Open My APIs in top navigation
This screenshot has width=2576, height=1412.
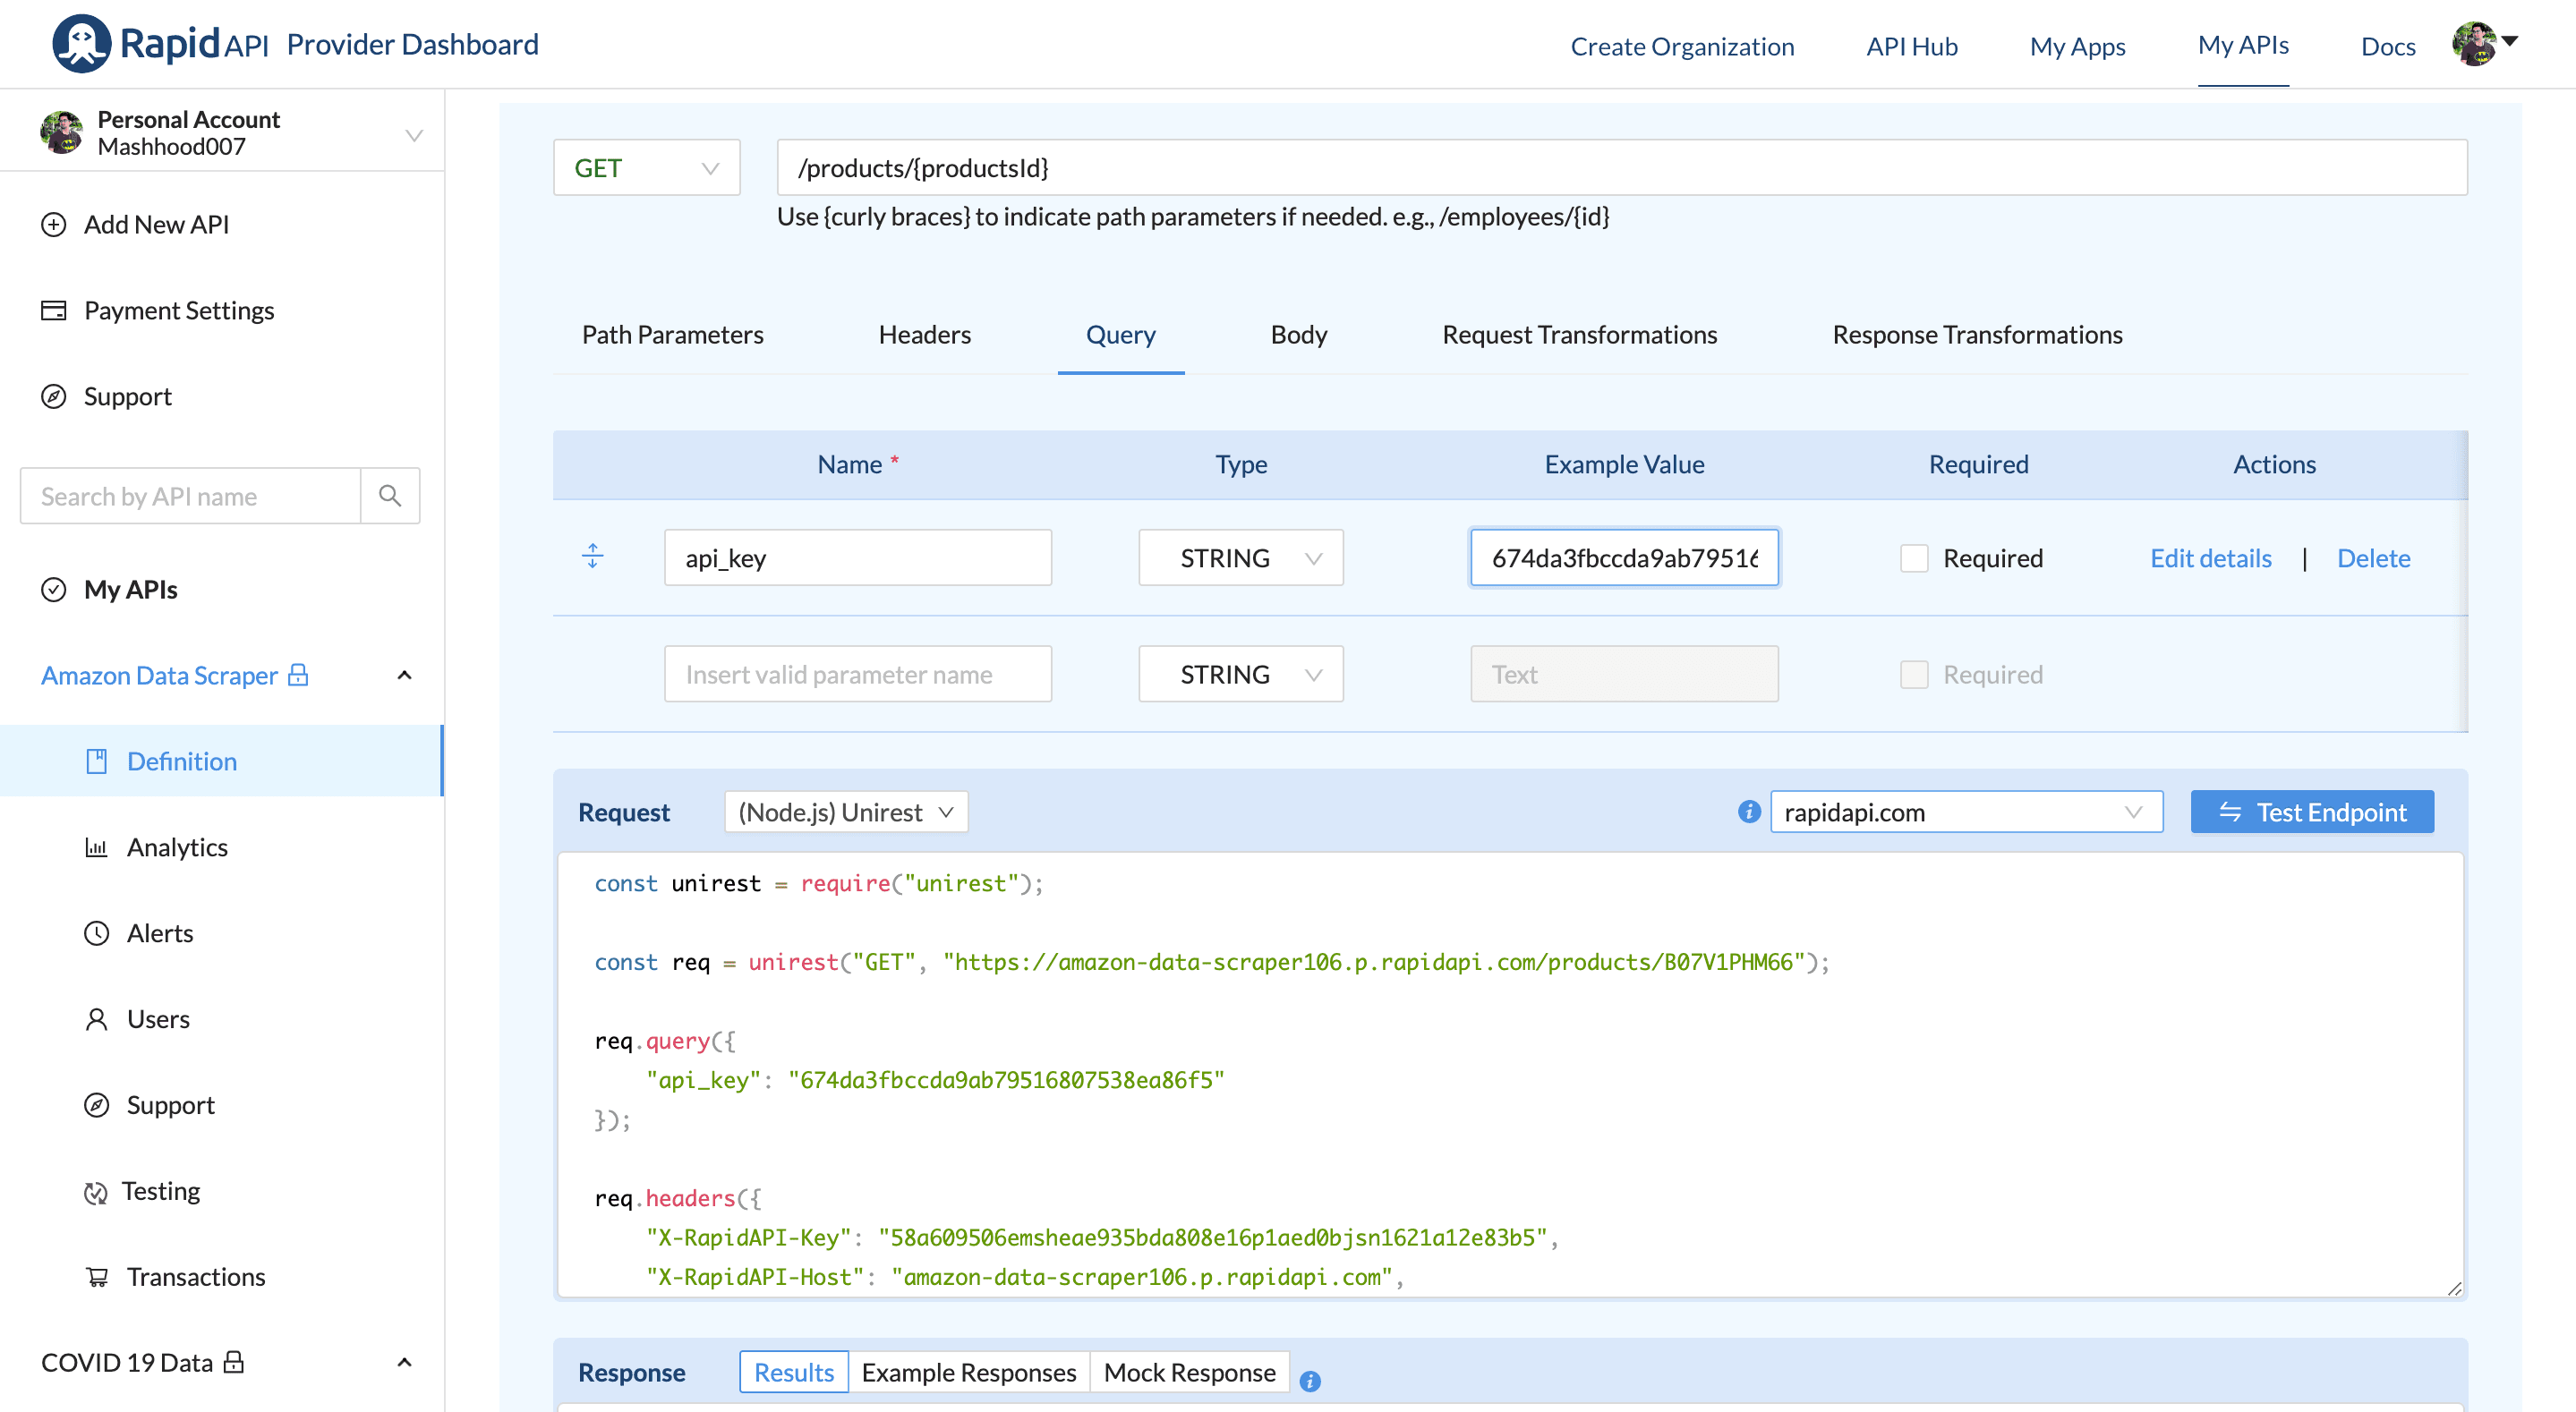[2243, 45]
